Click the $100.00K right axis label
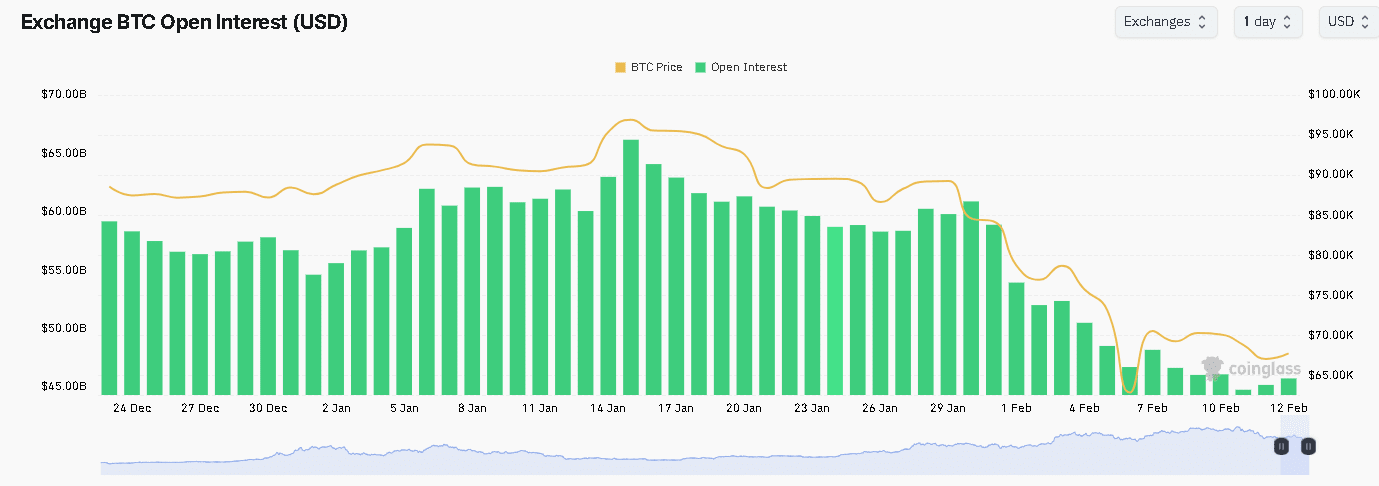1379x486 pixels. pyautogui.click(x=1334, y=95)
